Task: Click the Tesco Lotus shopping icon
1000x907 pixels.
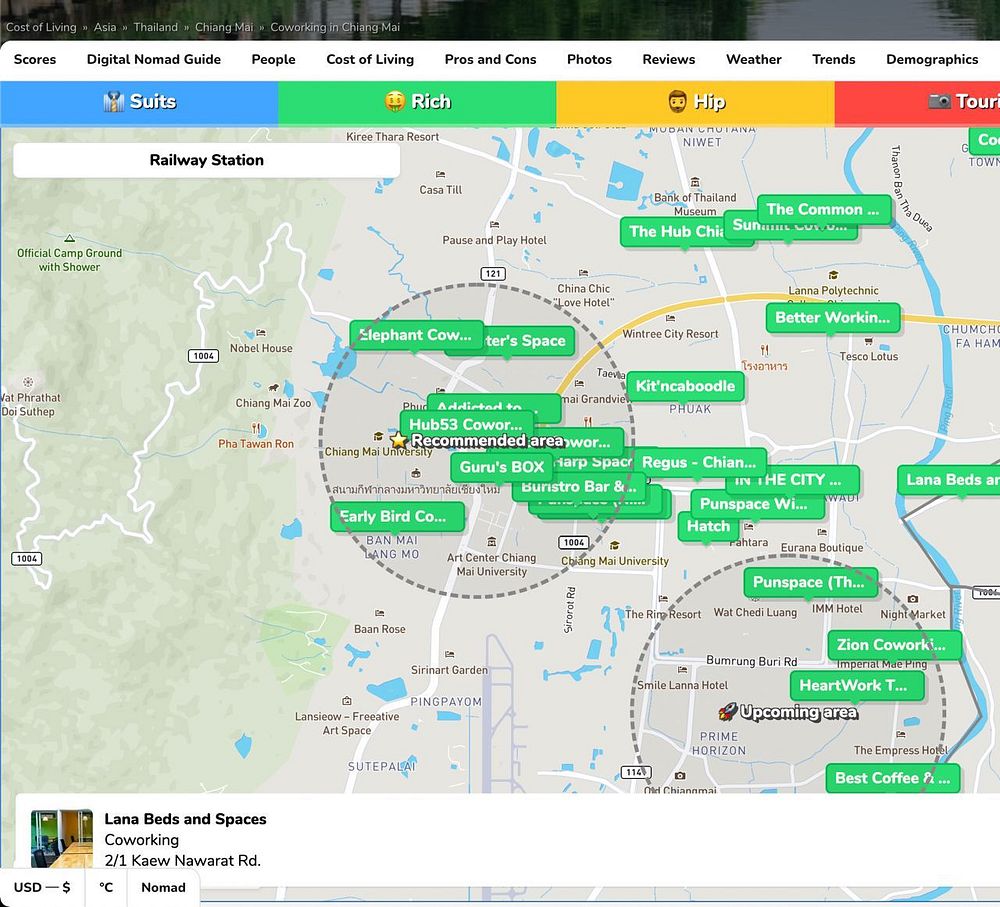Action: coord(868,341)
